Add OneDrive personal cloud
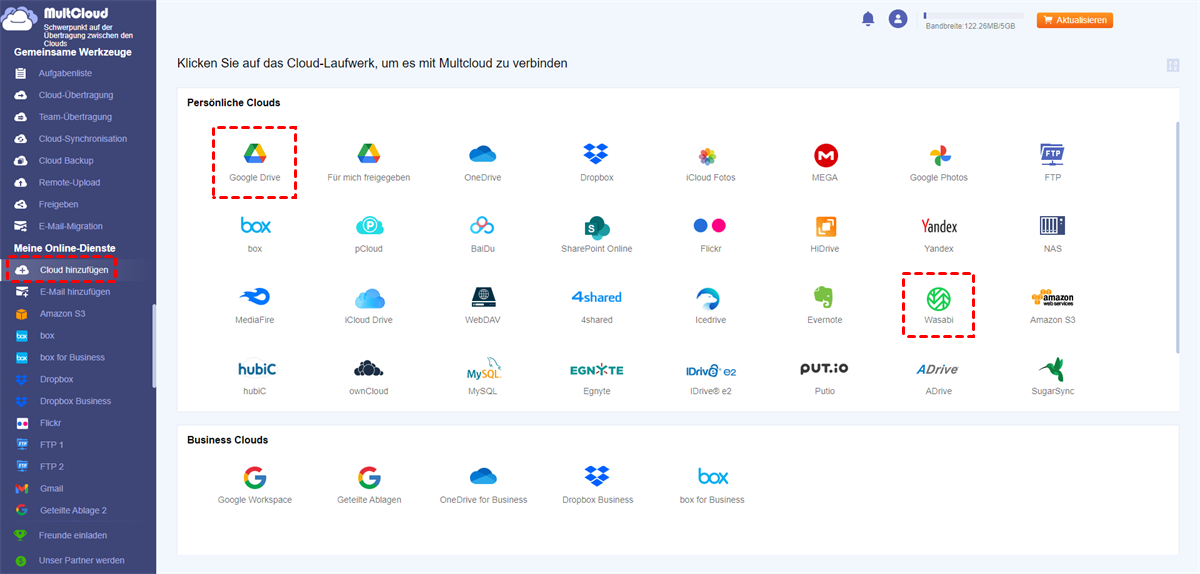The width and height of the screenshot is (1200, 574). pyautogui.click(x=483, y=155)
